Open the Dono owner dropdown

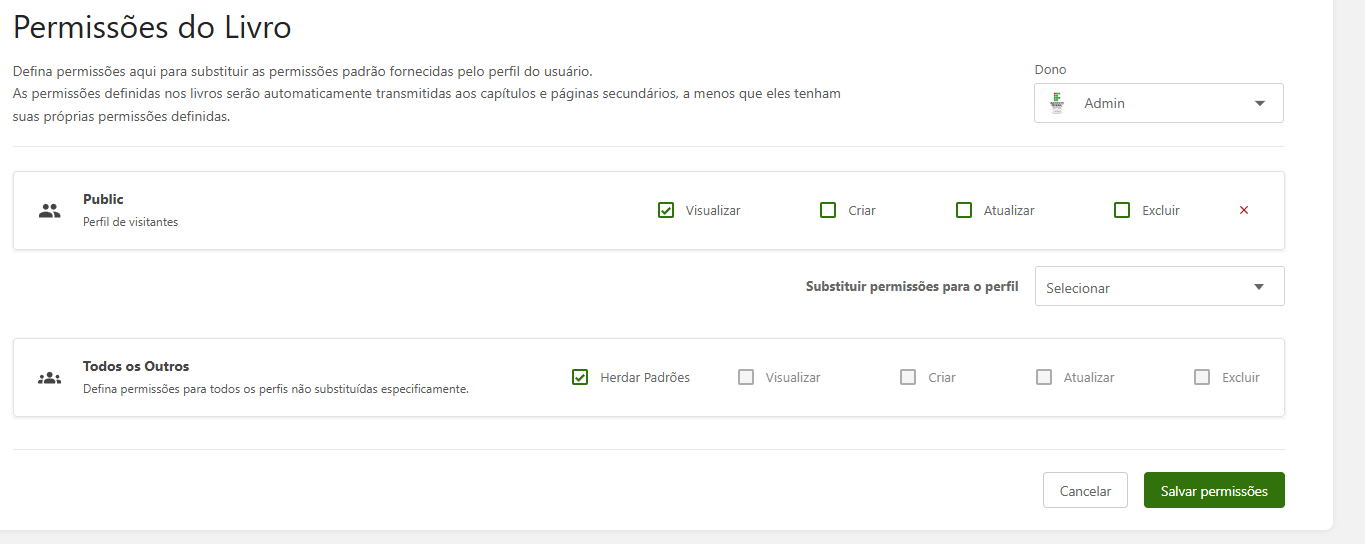(1159, 103)
